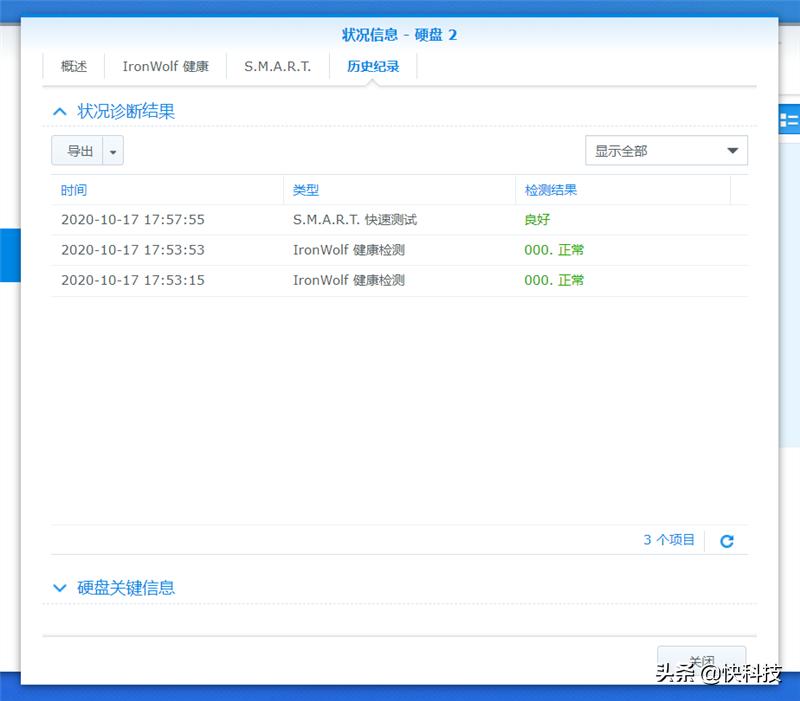The height and width of the screenshot is (701, 800).
Task: Click the active 历史纪录 tab
Action: click(371, 66)
